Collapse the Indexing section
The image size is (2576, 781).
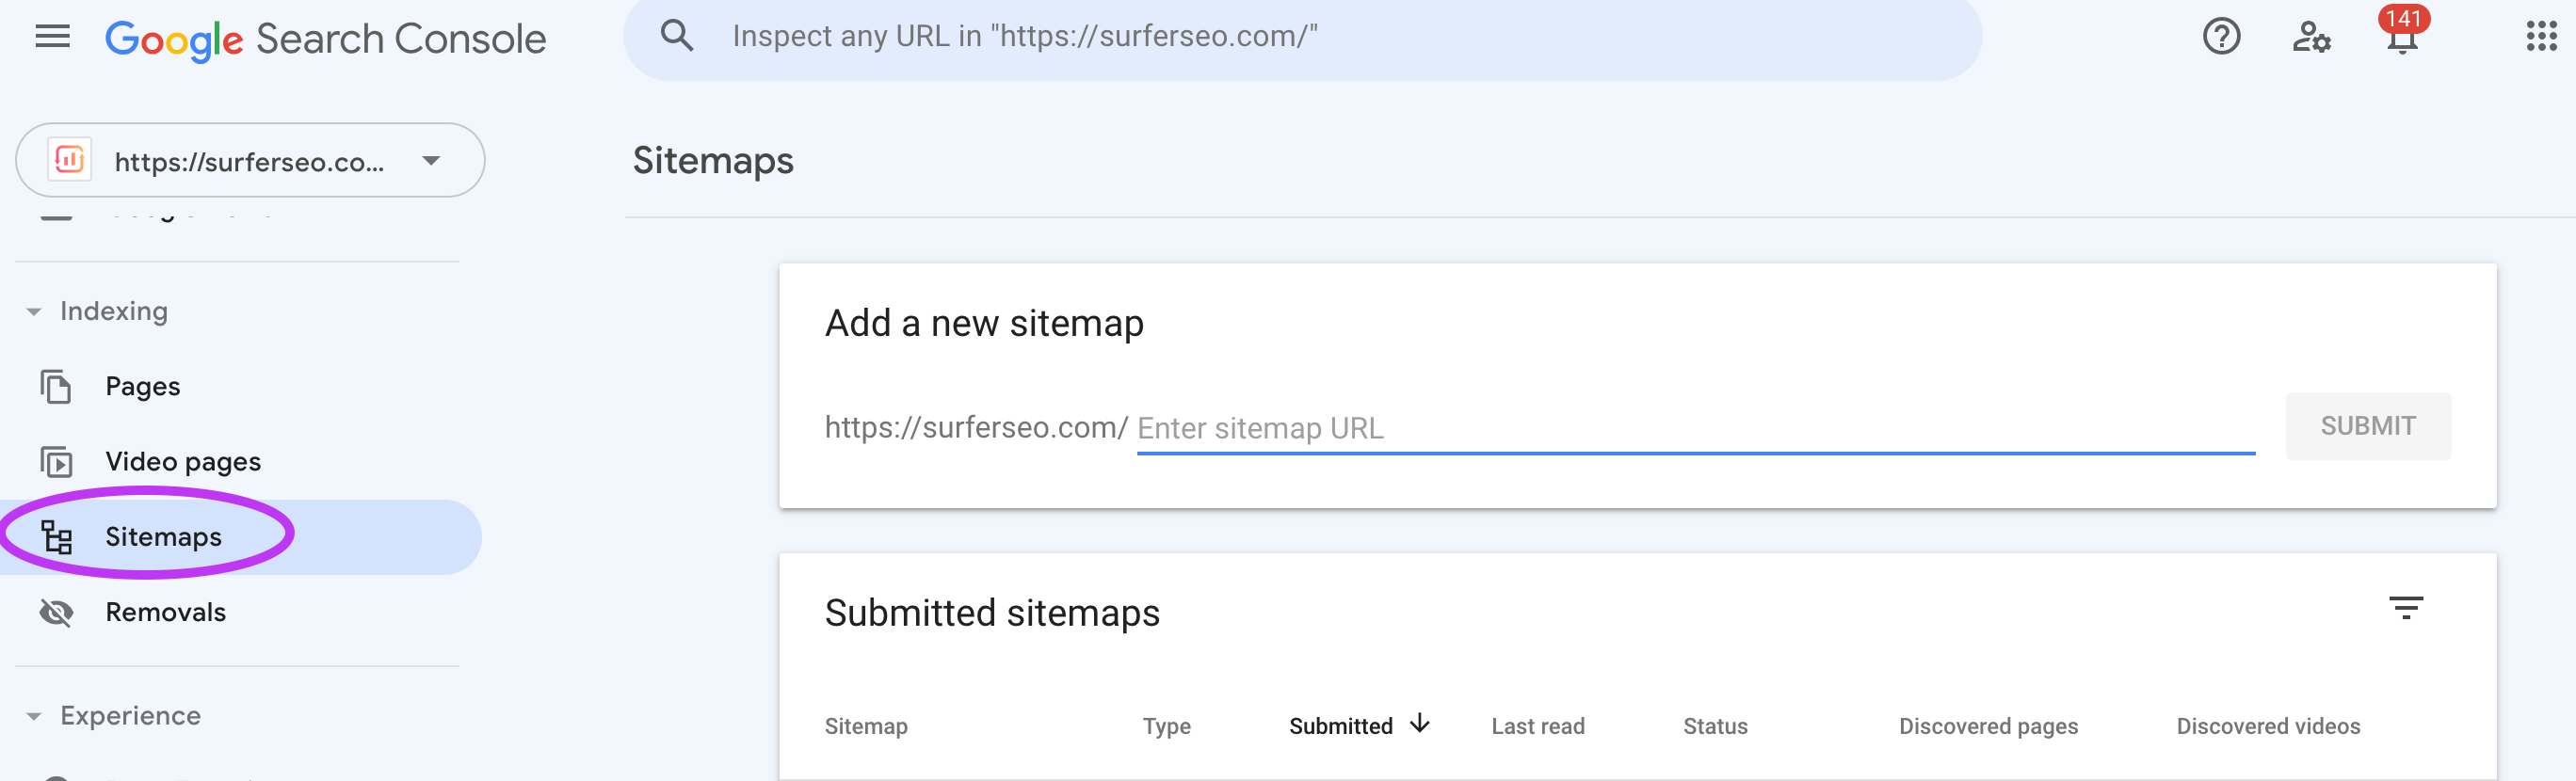click(34, 312)
